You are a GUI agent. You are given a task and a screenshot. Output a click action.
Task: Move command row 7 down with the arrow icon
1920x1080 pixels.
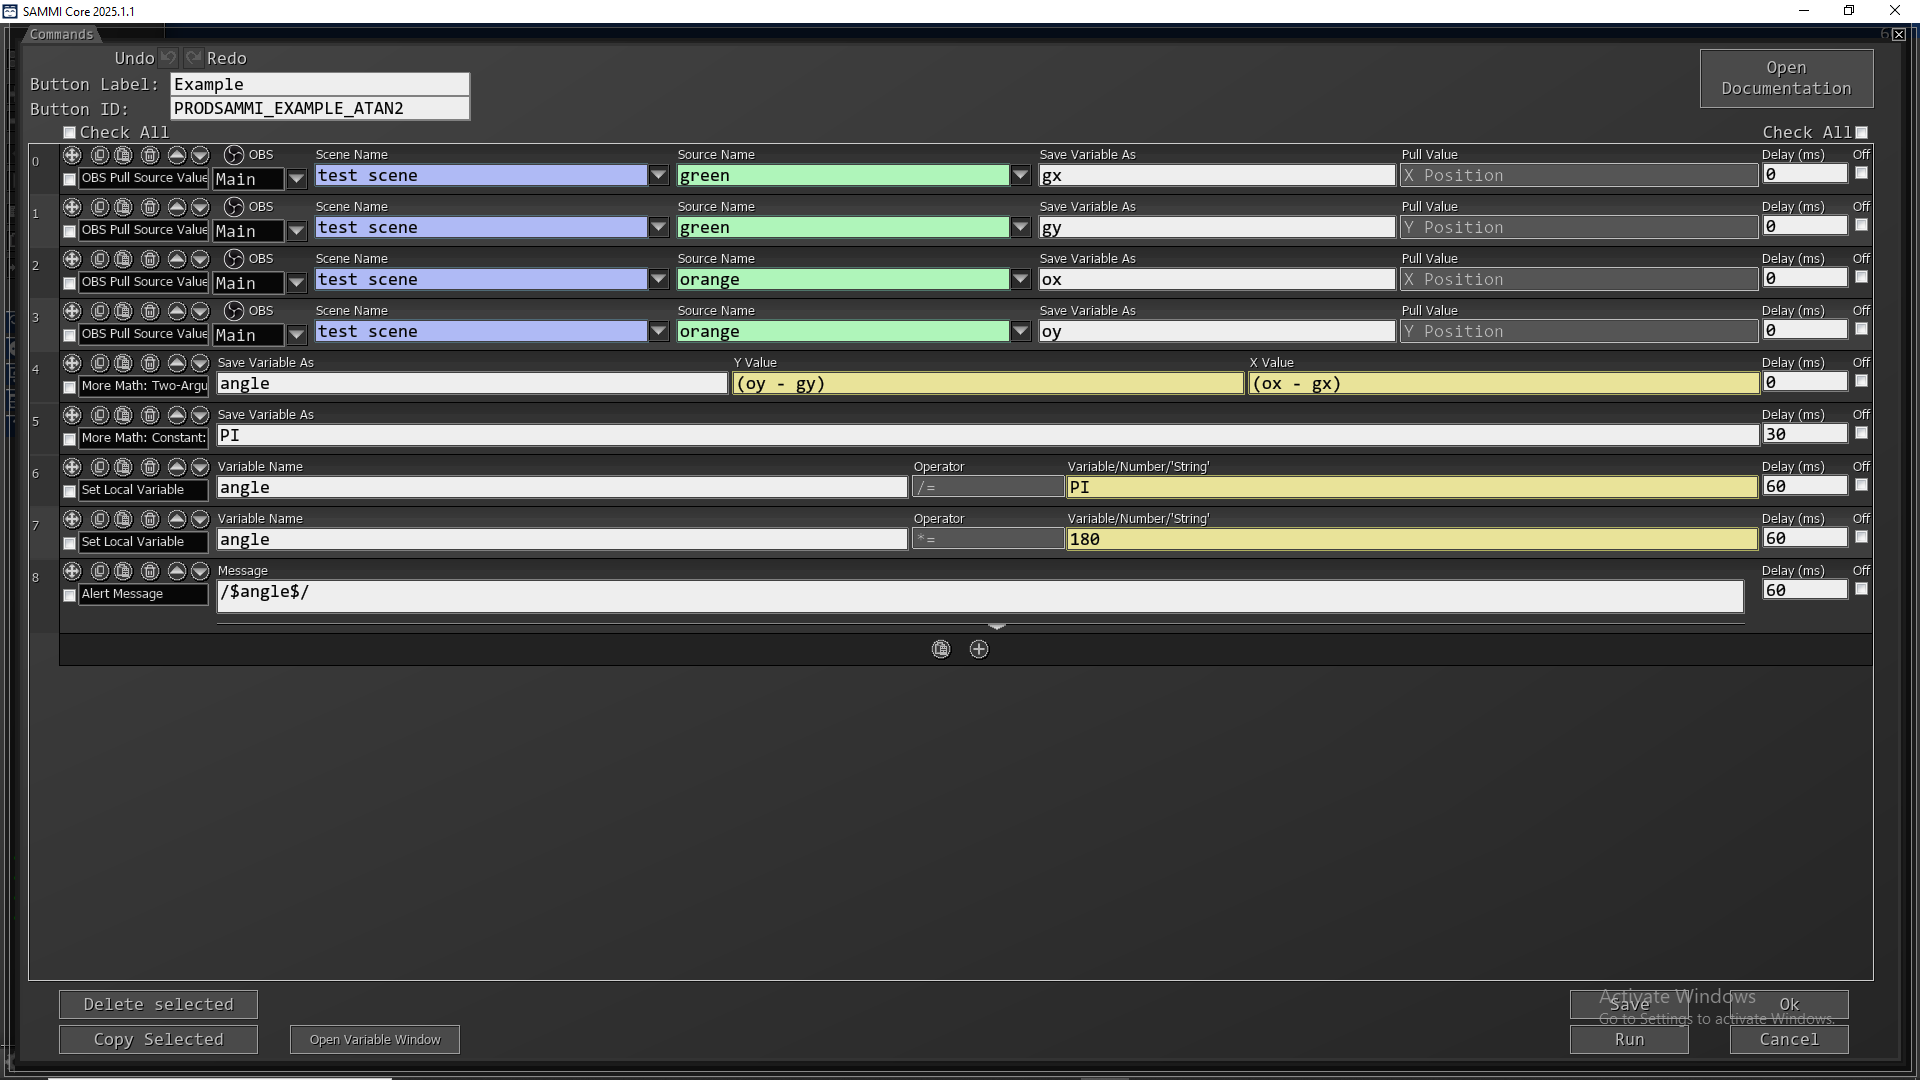click(x=200, y=519)
